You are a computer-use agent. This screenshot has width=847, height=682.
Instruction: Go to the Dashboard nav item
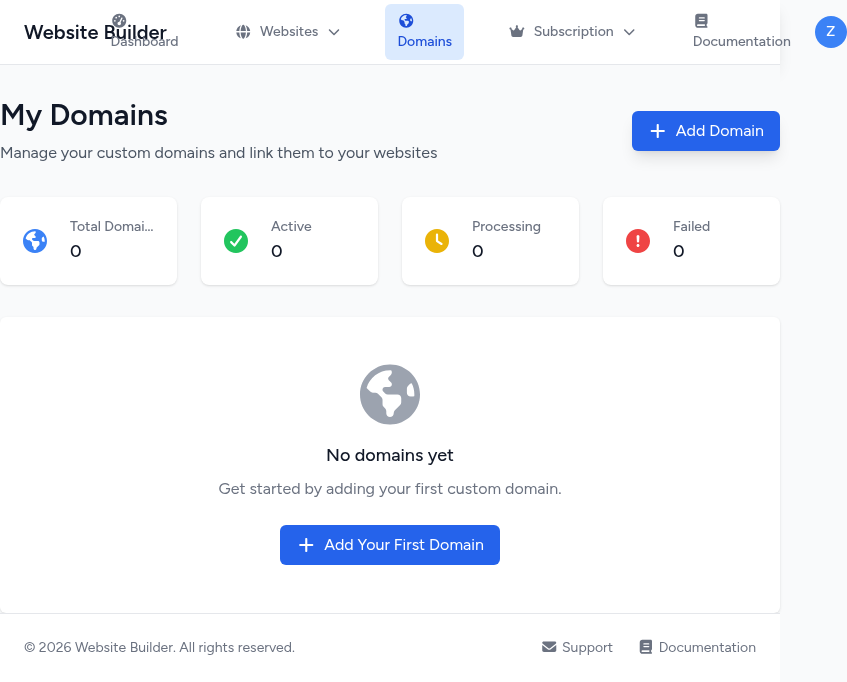pyautogui.click(x=144, y=41)
